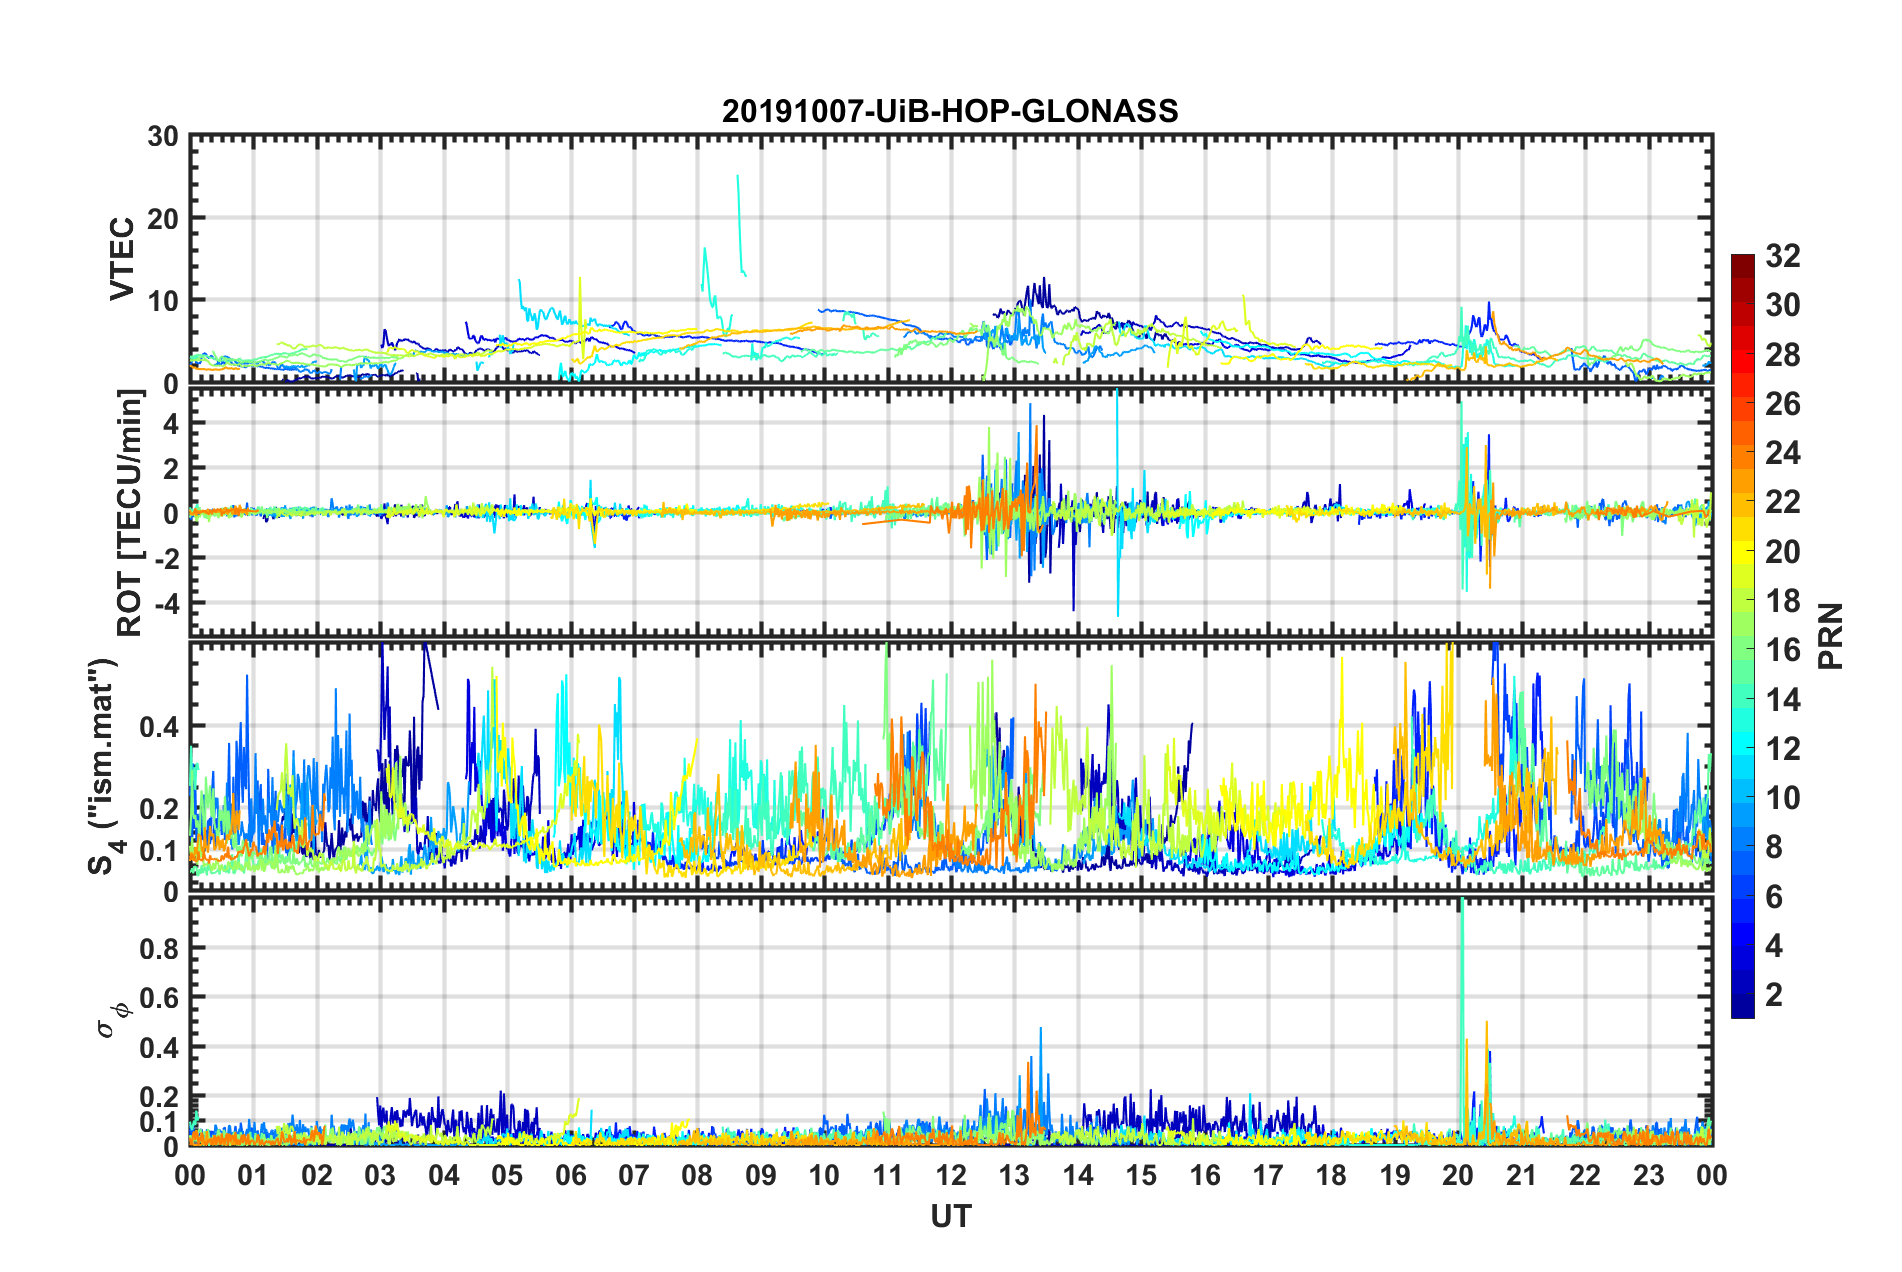Image resolution: width=1902 pixels, height=1272 pixels.
Task: Select the S4 ("ism.mat") y-axis label
Action: pos(102,766)
